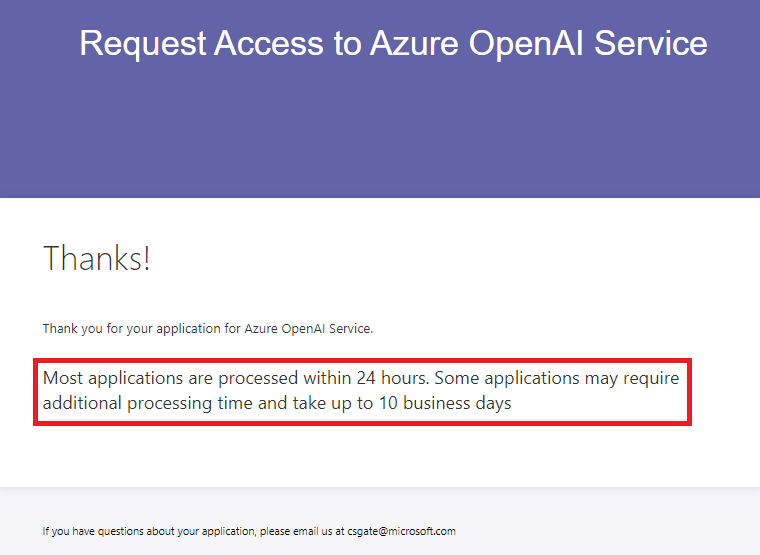Open the csgate@microsoft.com email link
760x555 pixels.
(401, 531)
